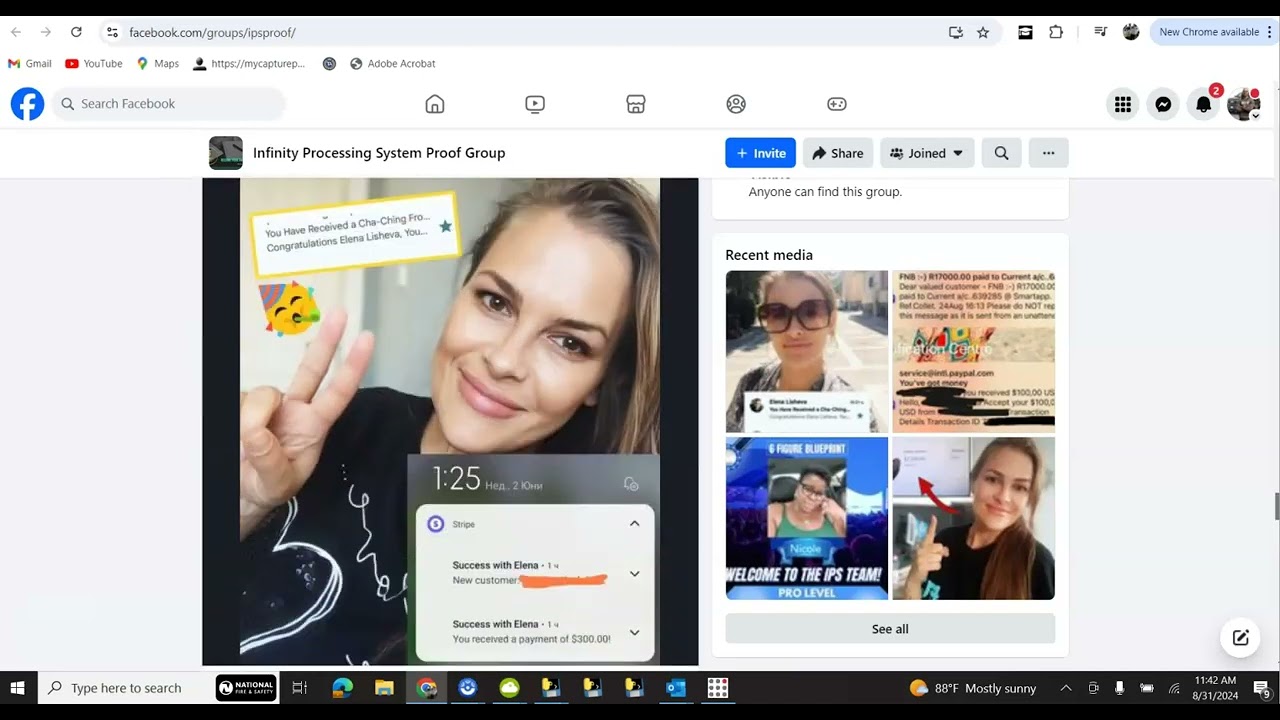Open the Gmail bookmark
This screenshot has width=1280, height=720.
30,63
